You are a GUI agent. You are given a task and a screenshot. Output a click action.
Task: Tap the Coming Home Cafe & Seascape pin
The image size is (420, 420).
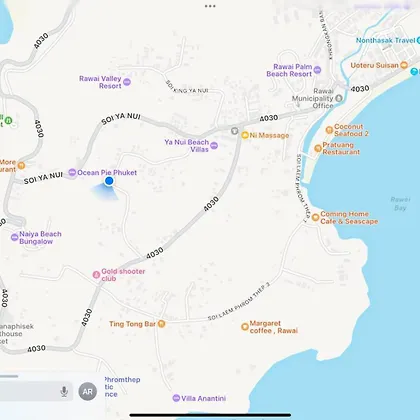point(315,217)
